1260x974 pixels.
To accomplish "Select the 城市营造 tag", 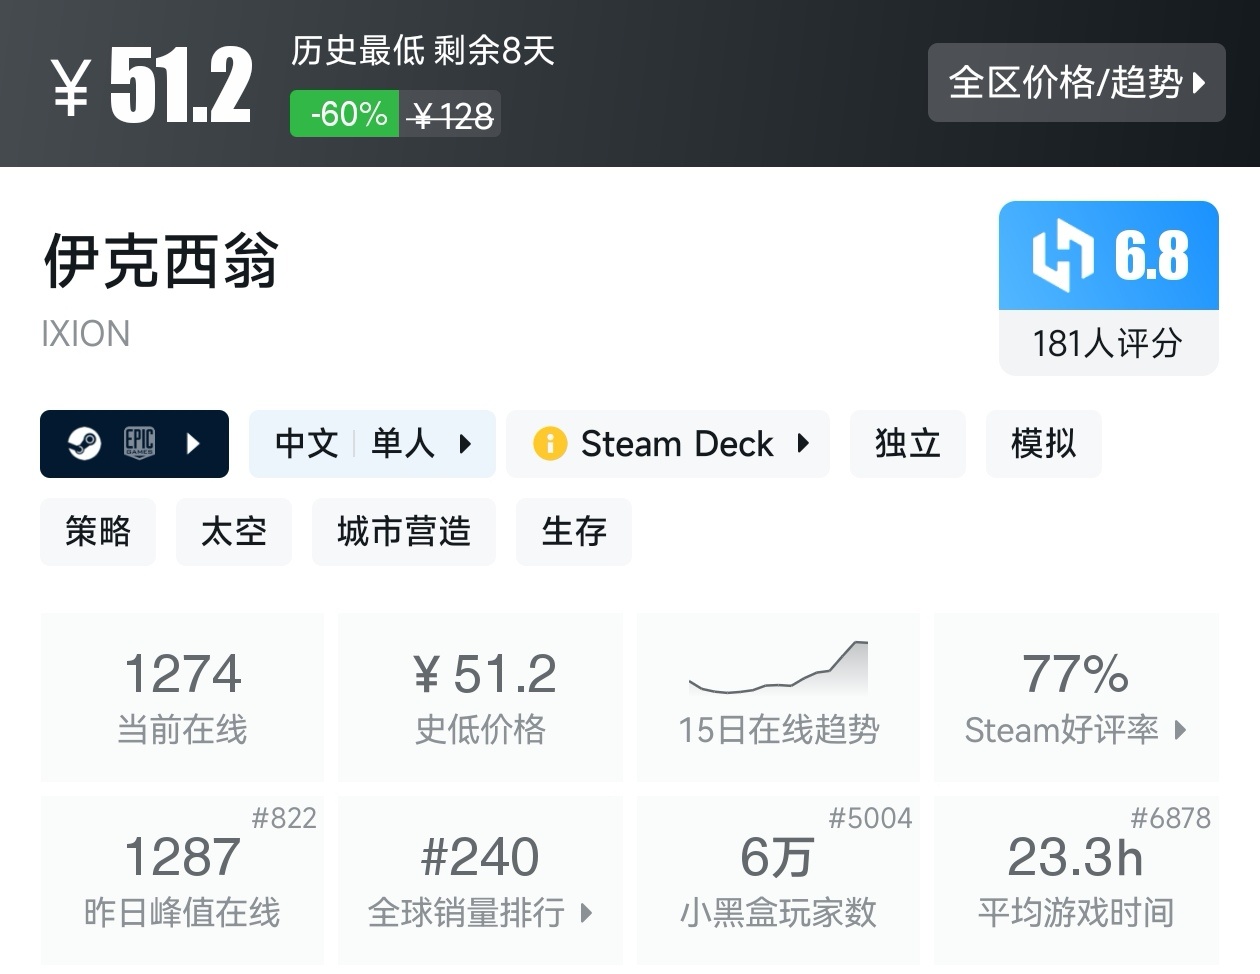I will [x=404, y=531].
